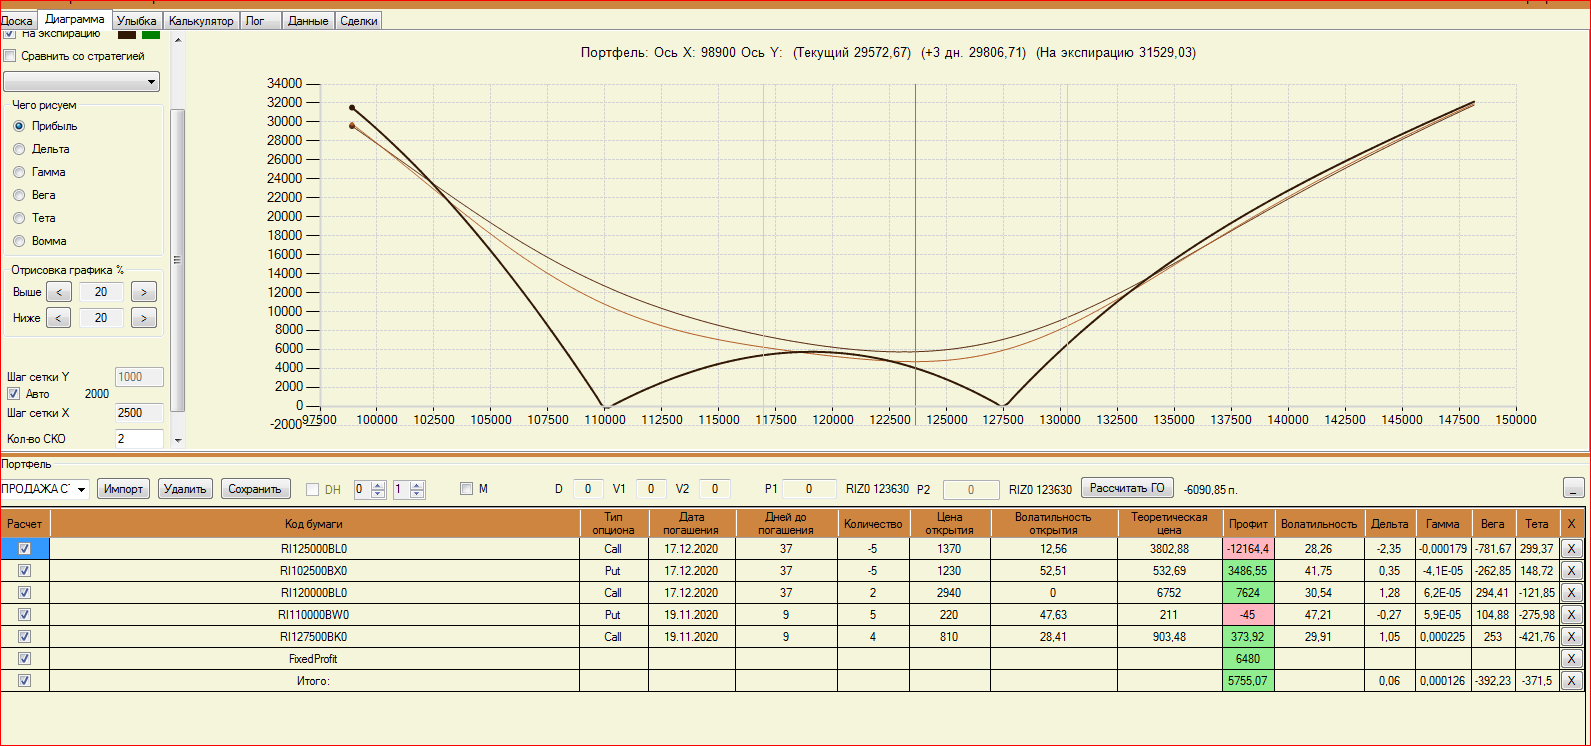Click the dark brown color swatch
Screen dimensions: 1591x746
coord(127,34)
